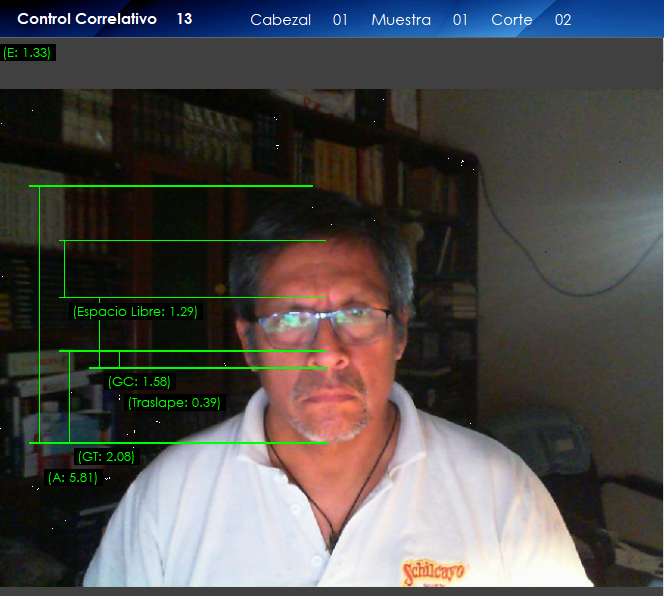The image size is (664, 596).
Task: Select the A: 5.81 measurement label
Action: point(72,478)
